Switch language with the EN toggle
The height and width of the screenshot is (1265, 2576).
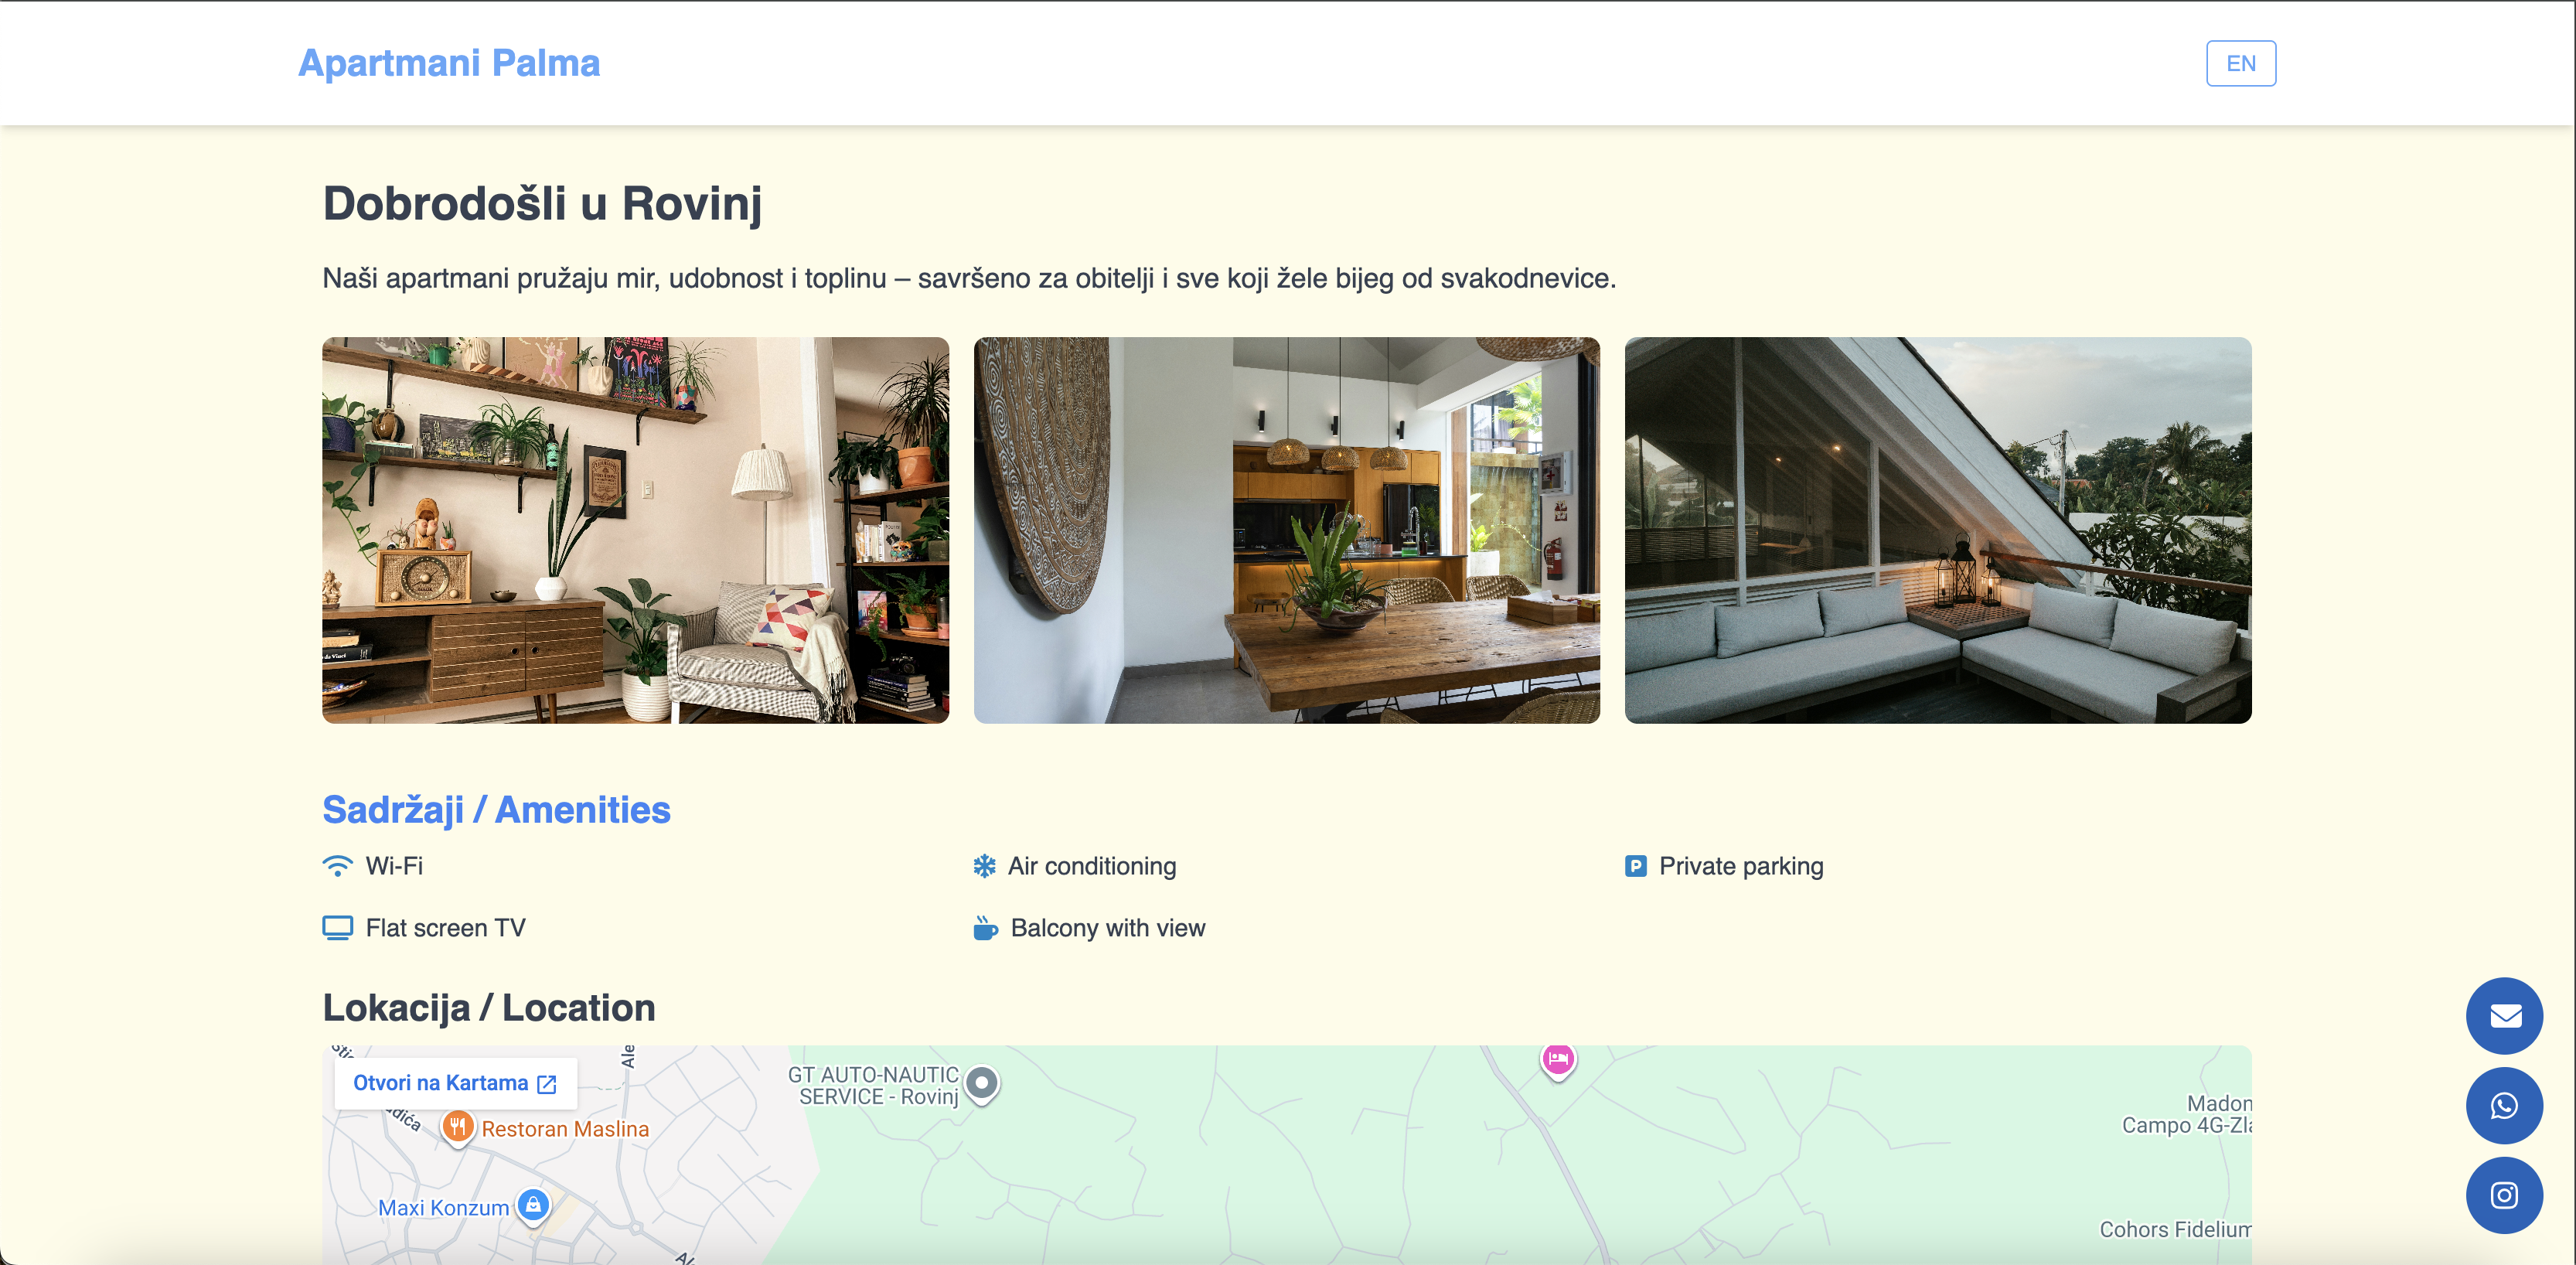(2240, 63)
